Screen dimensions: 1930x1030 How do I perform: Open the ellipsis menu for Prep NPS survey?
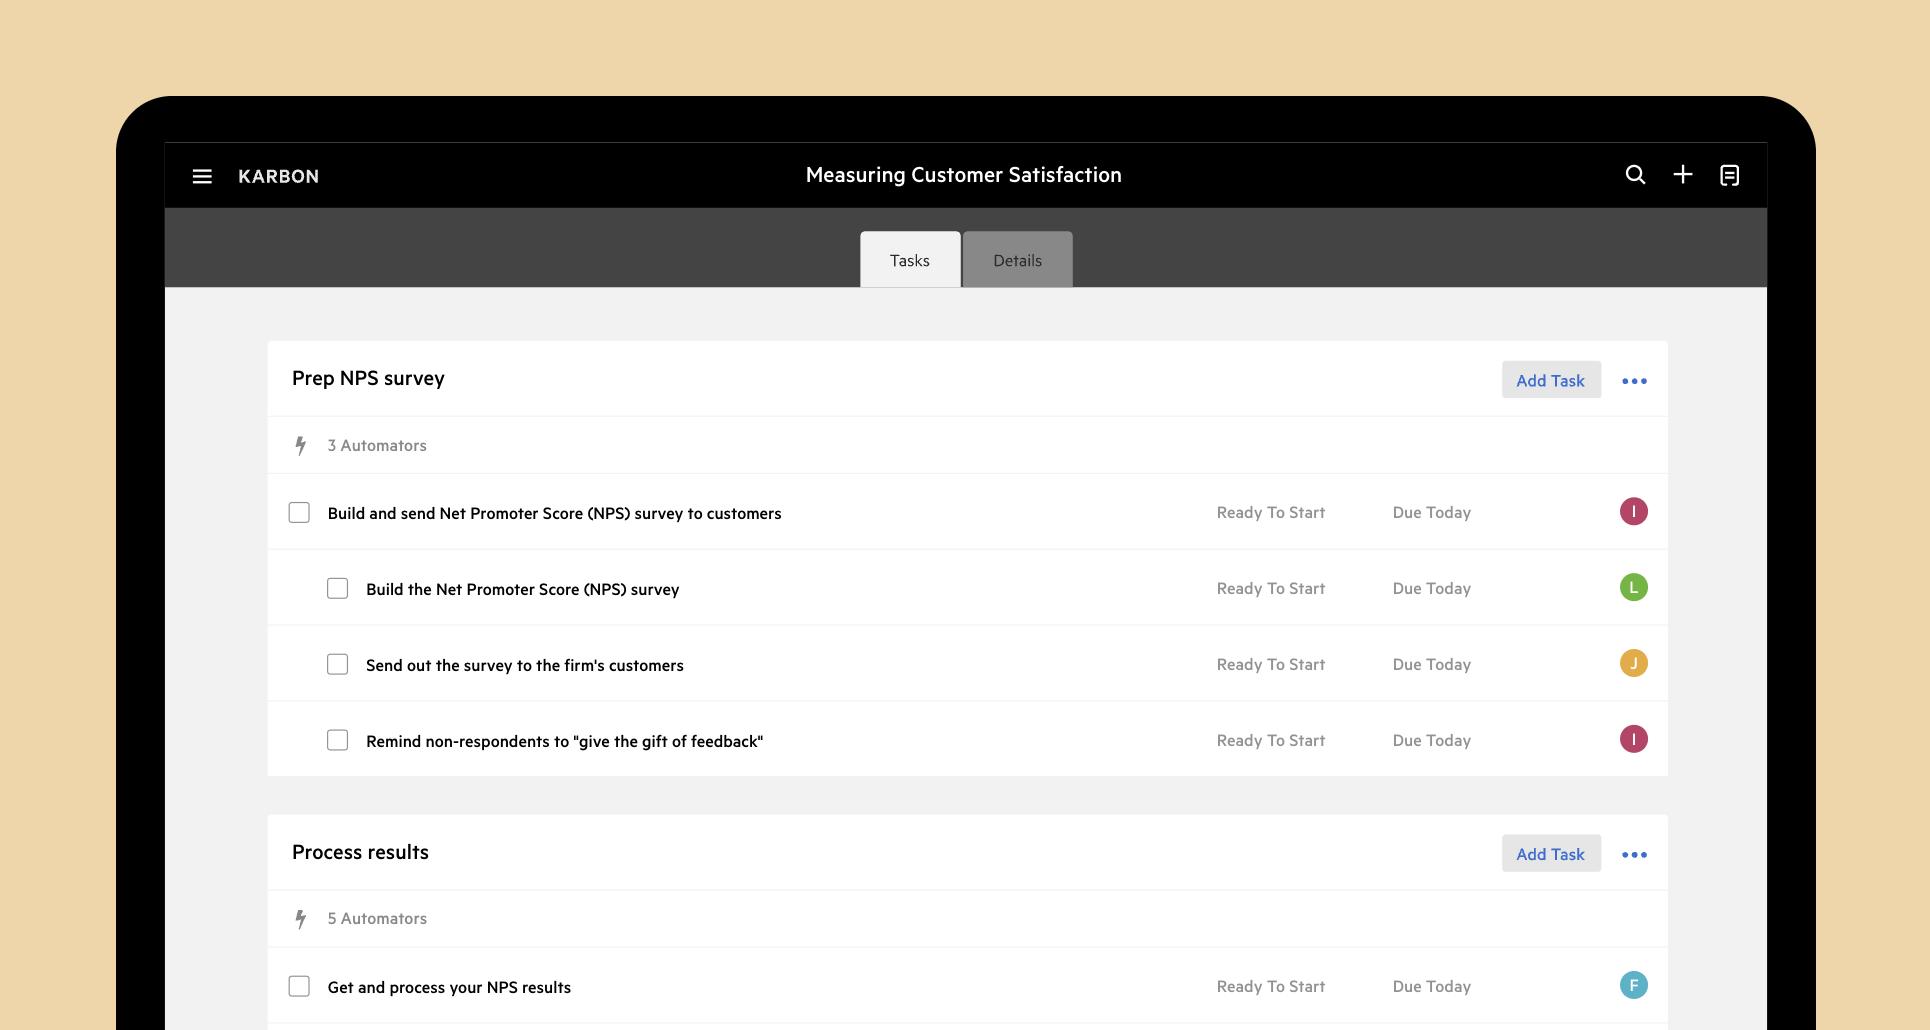[x=1635, y=380]
